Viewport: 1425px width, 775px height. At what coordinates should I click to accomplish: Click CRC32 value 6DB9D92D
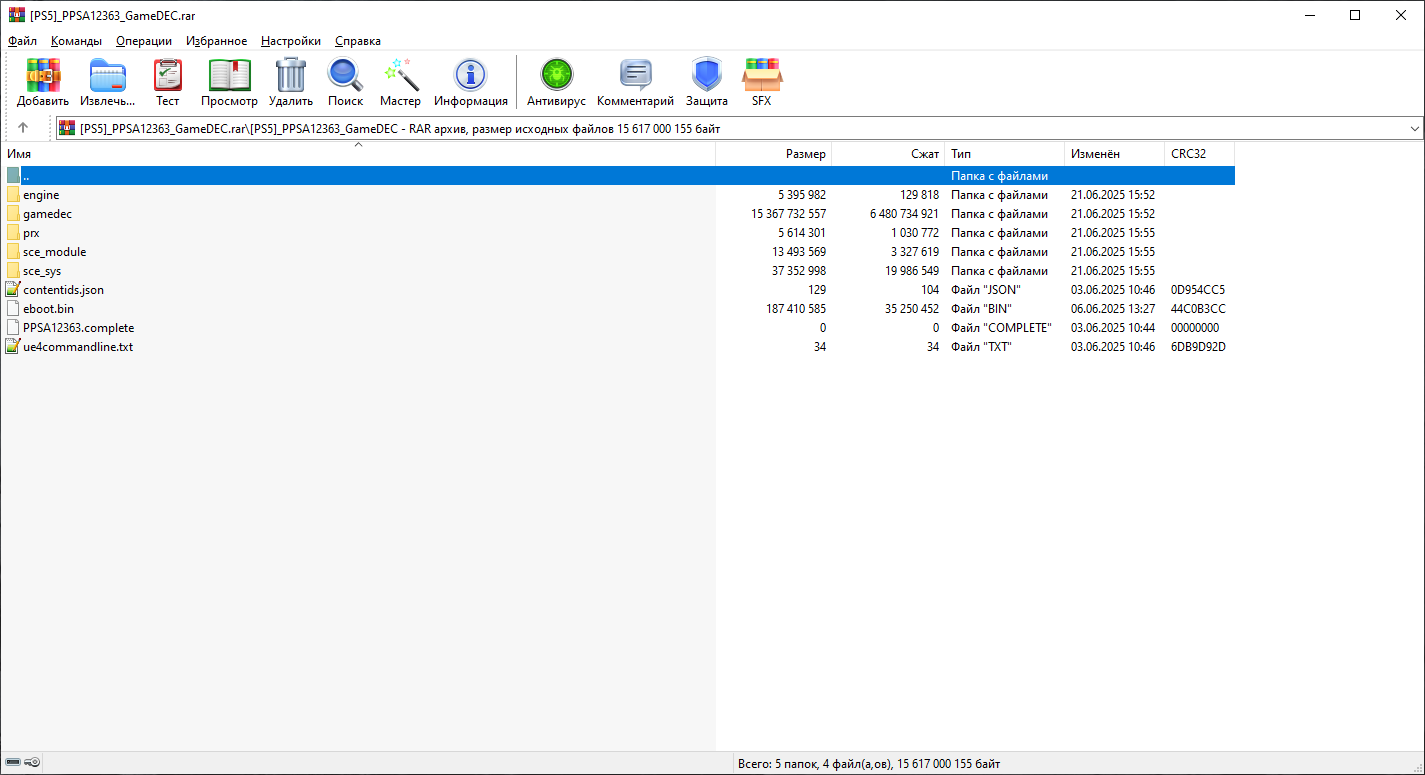point(1198,347)
